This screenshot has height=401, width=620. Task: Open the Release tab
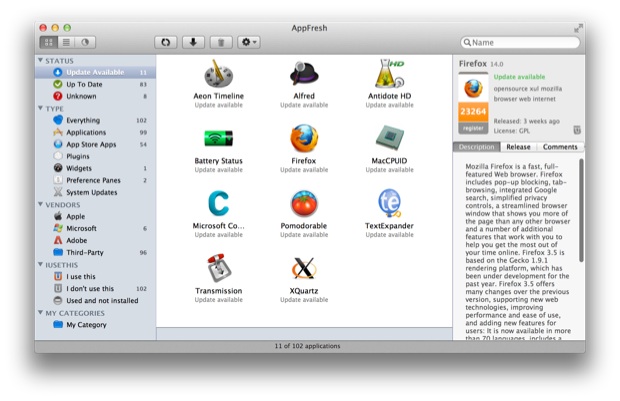(x=518, y=147)
